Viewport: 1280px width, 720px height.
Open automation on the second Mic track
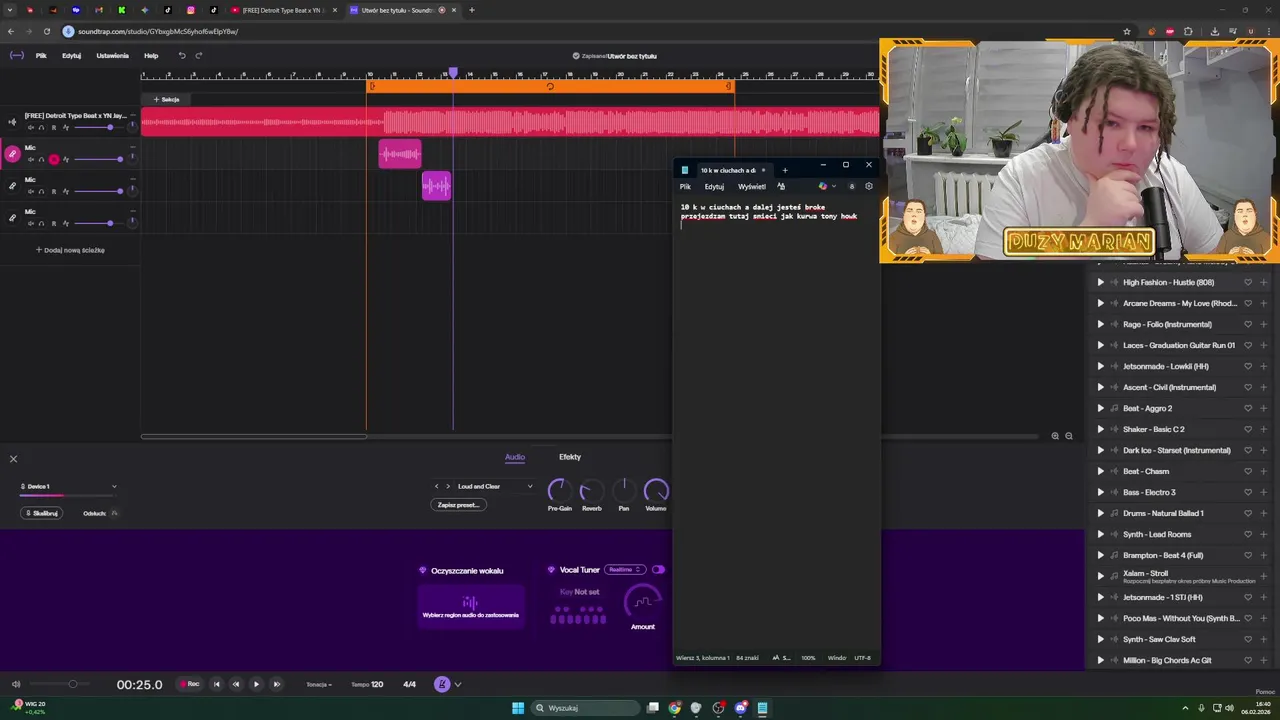pyautogui.click(x=66, y=191)
